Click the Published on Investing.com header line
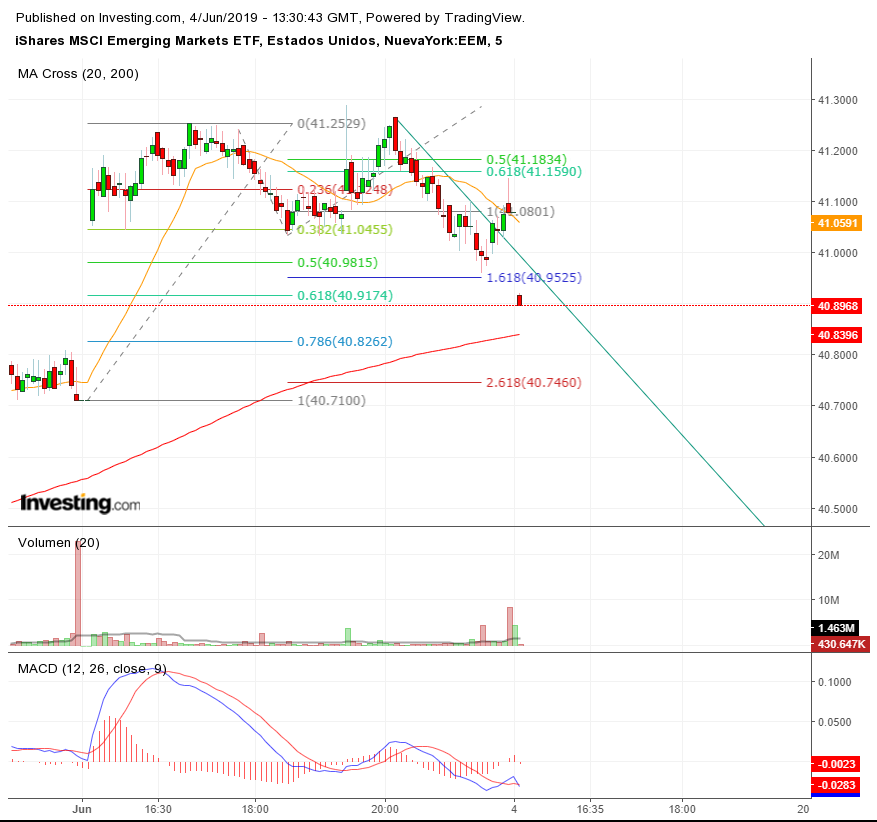The width and height of the screenshot is (877, 822). [270, 17]
